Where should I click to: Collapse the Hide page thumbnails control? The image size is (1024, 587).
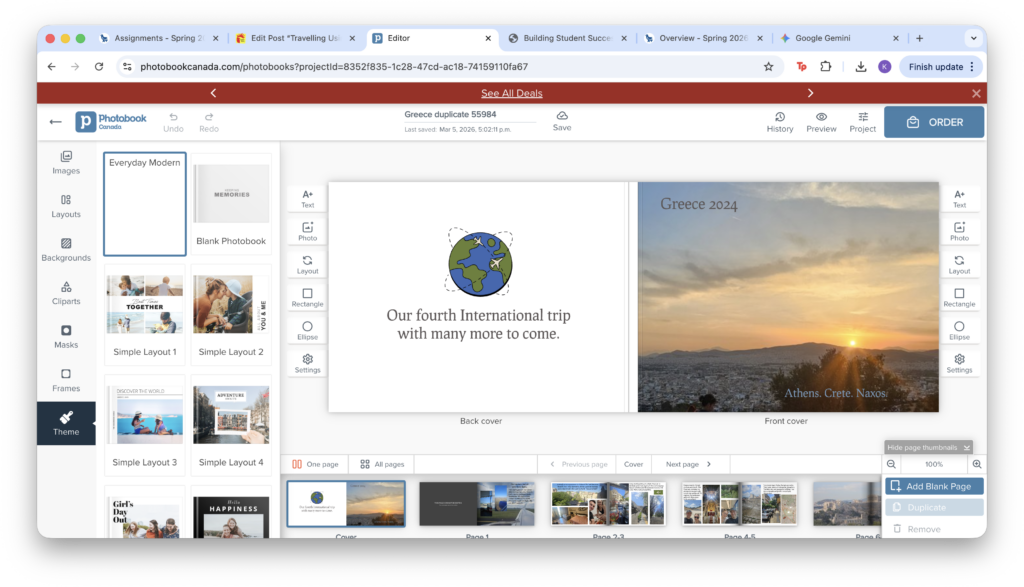click(x=928, y=447)
